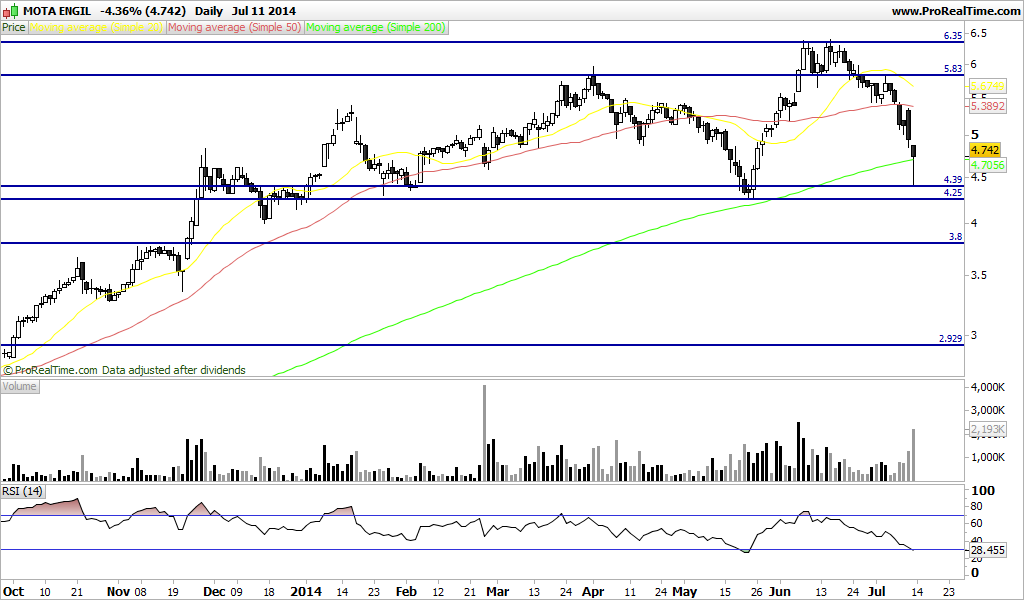This screenshot has height=600, width=1024.
Task: Click the 1,000K volume axis value
Action: click(x=987, y=457)
